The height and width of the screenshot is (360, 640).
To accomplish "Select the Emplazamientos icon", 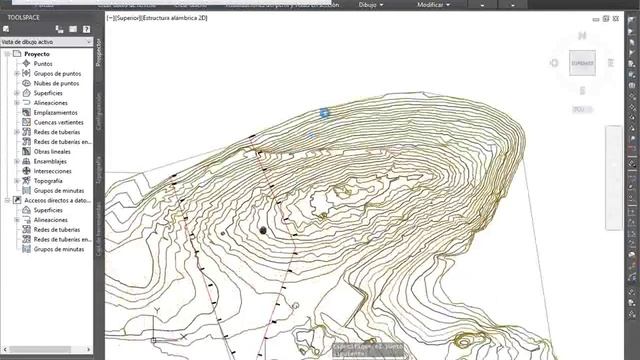I will (x=27, y=112).
